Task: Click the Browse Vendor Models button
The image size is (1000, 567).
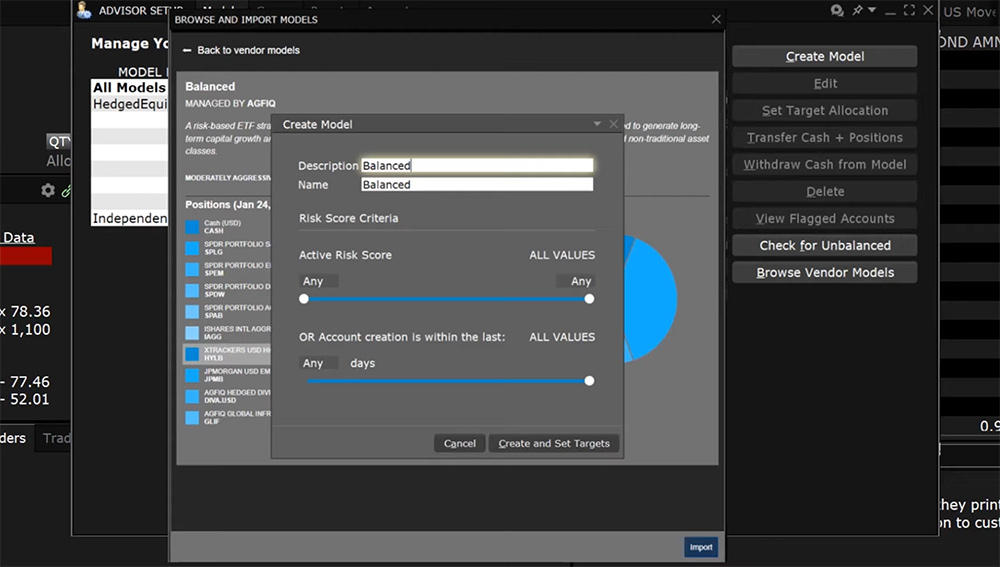Action: click(x=824, y=272)
